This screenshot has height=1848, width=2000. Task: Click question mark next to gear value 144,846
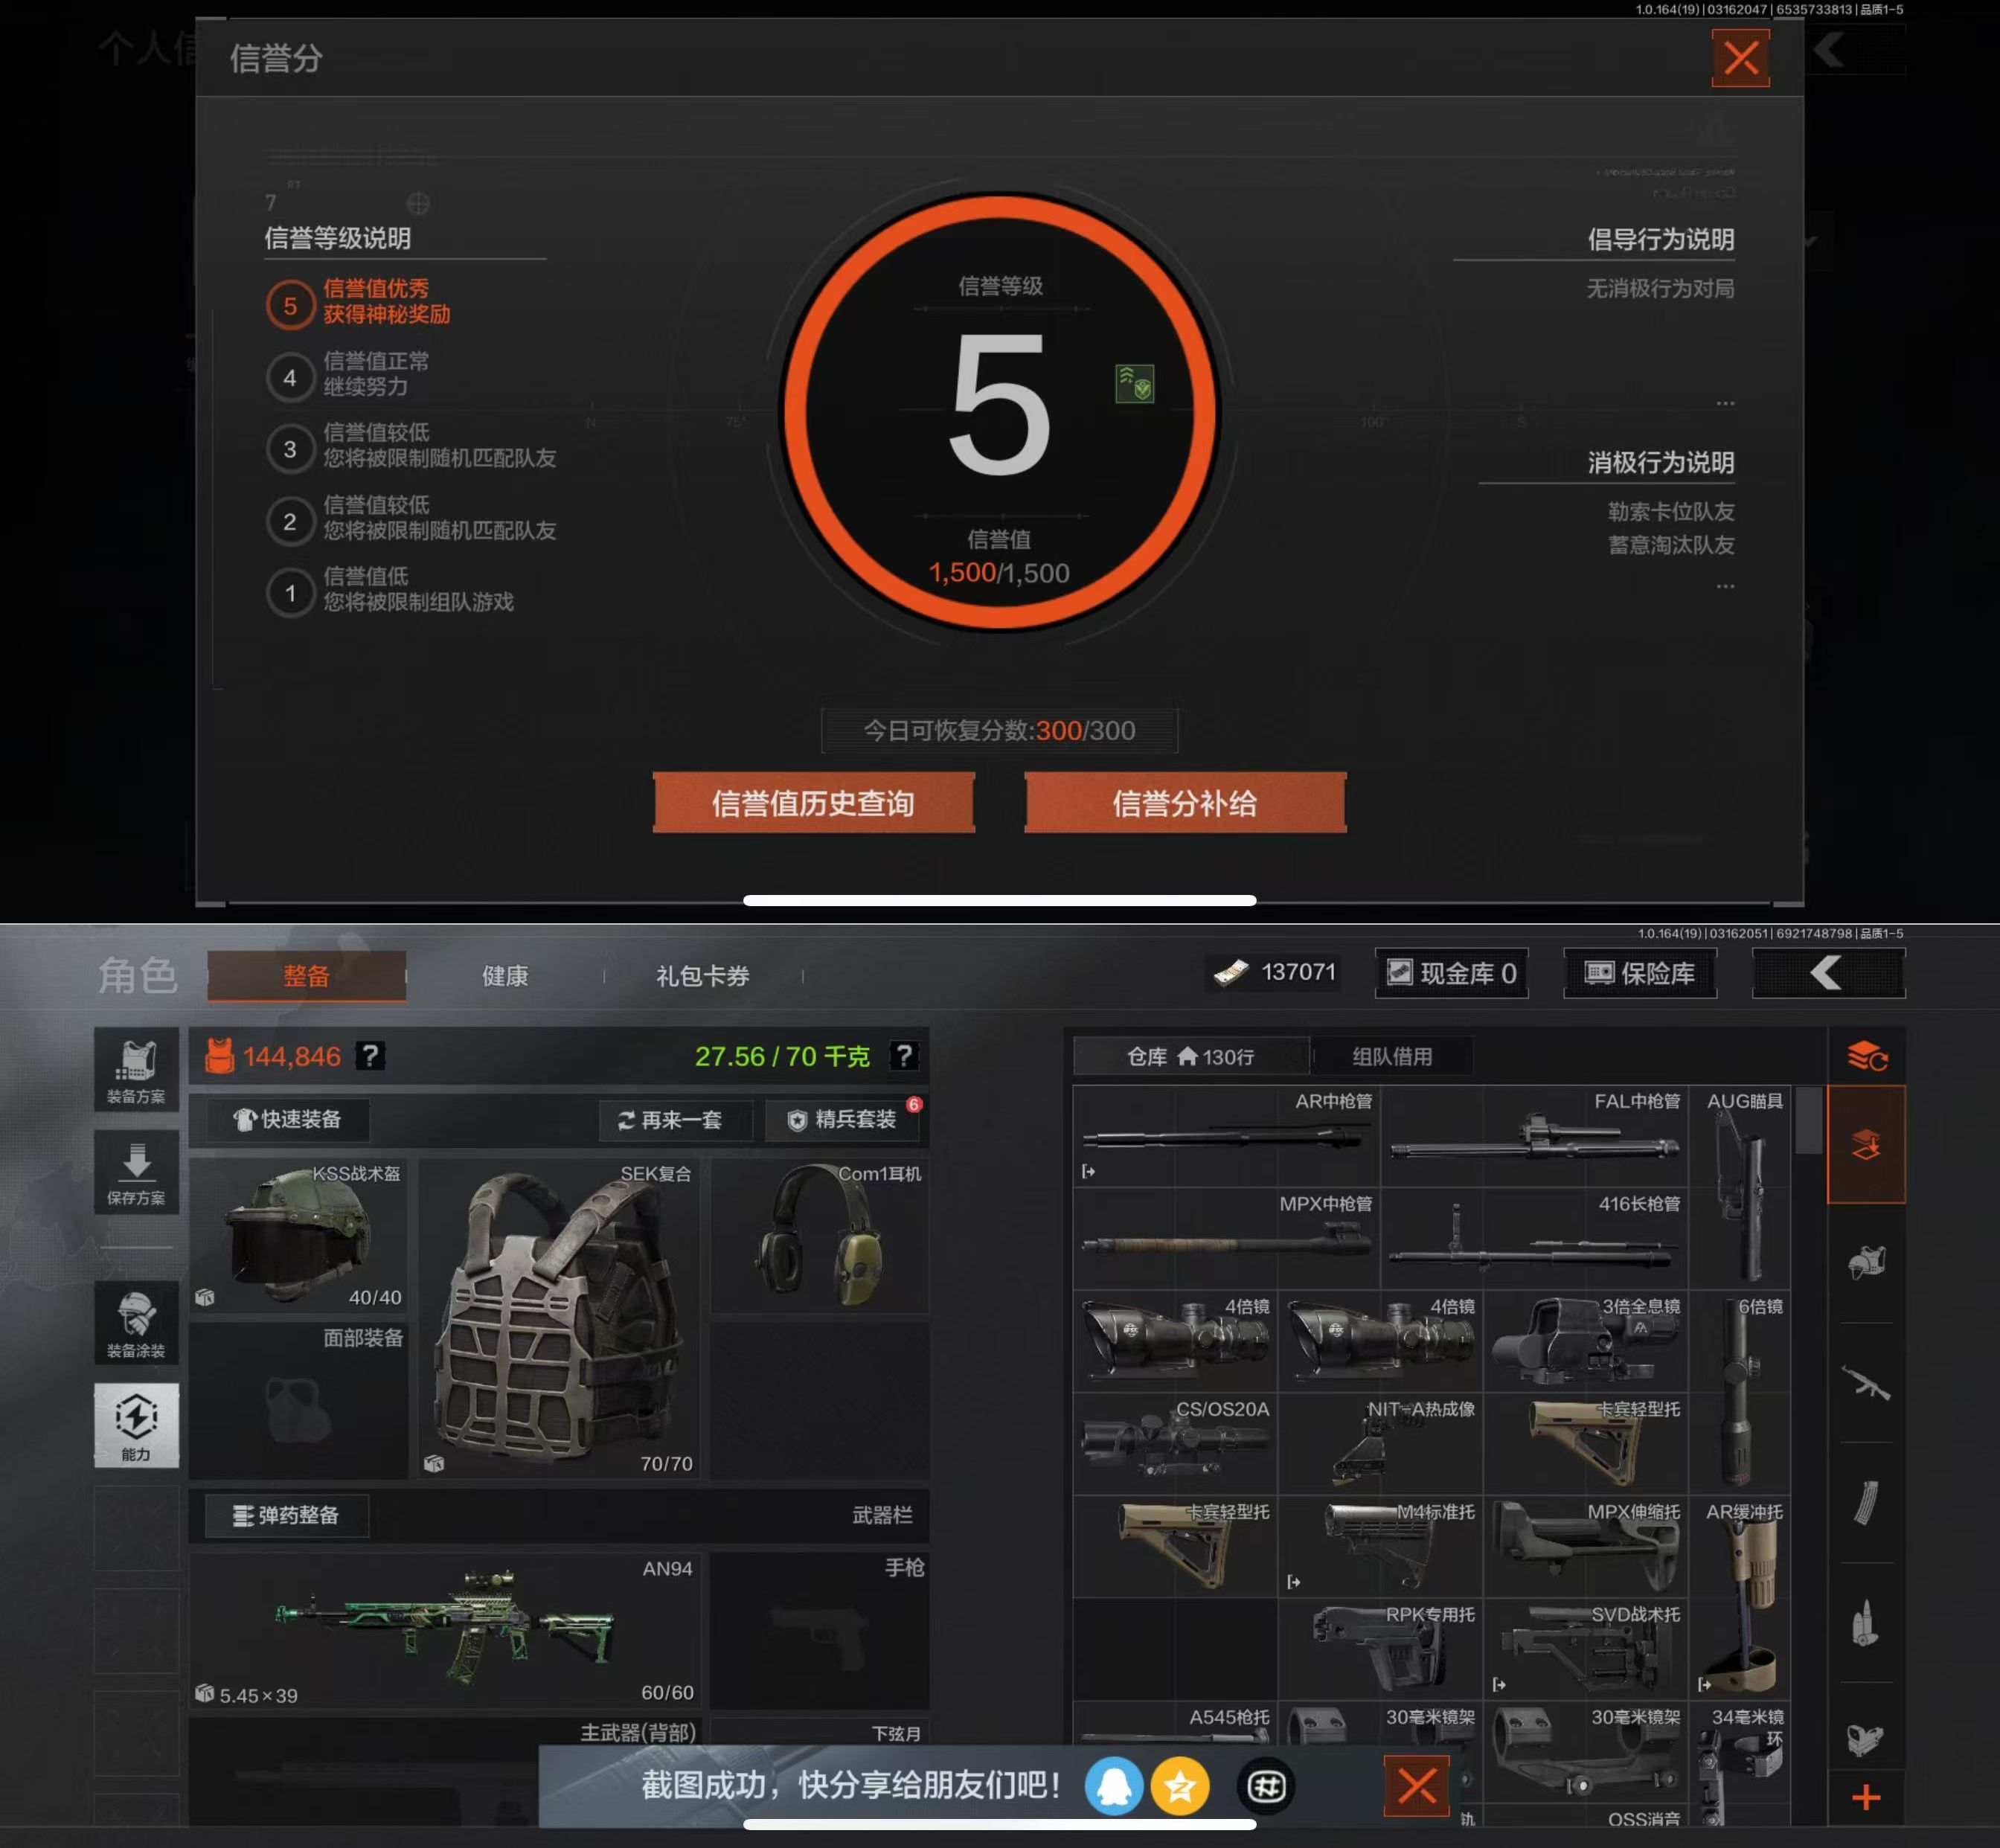[370, 1056]
